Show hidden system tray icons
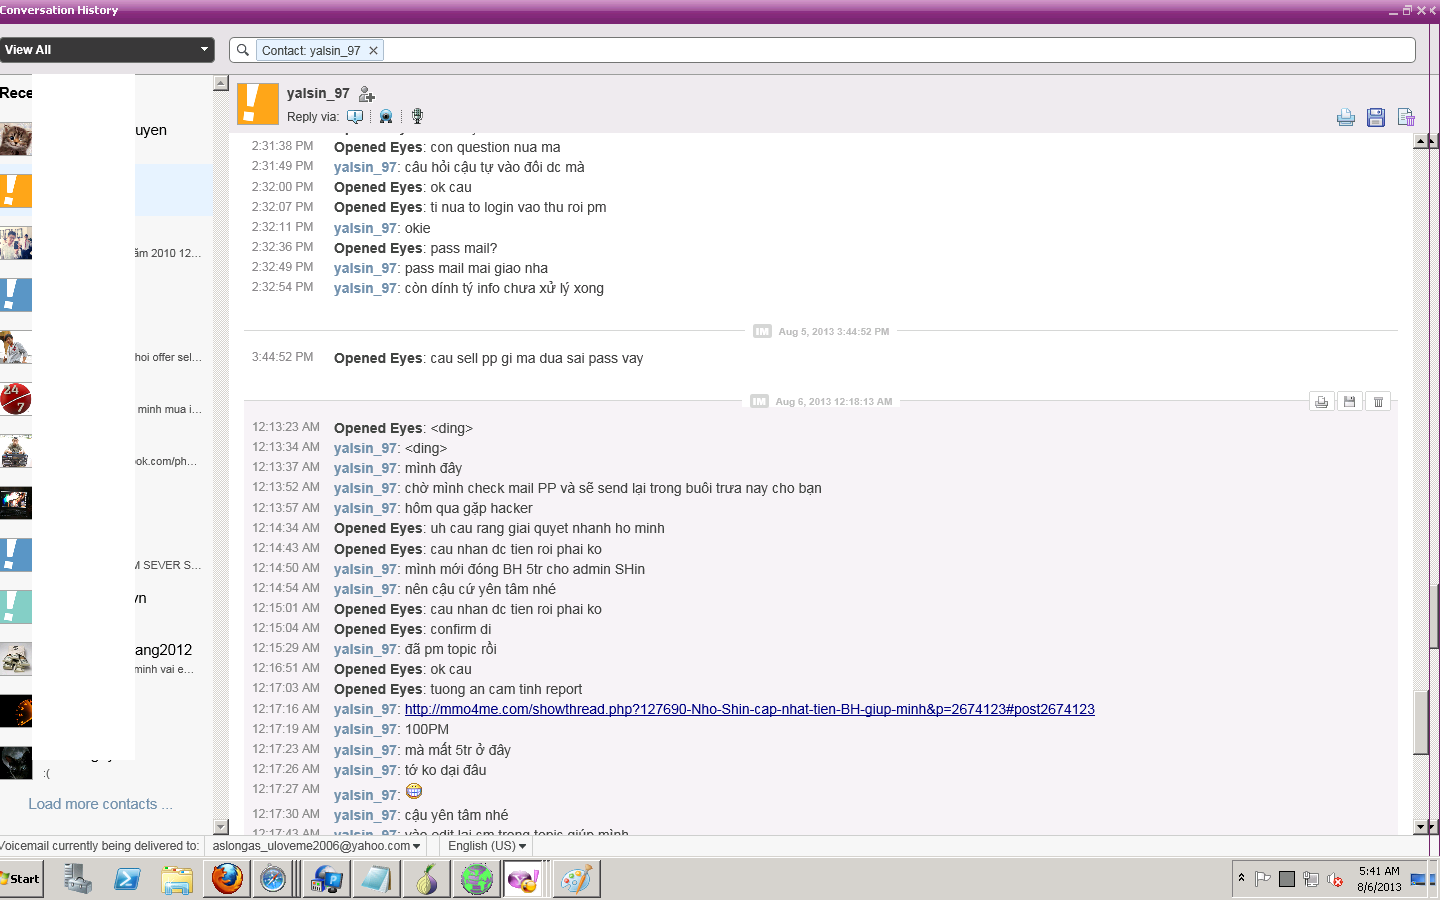Viewport: 1440px width, 900px height. tap(1241, 878)
